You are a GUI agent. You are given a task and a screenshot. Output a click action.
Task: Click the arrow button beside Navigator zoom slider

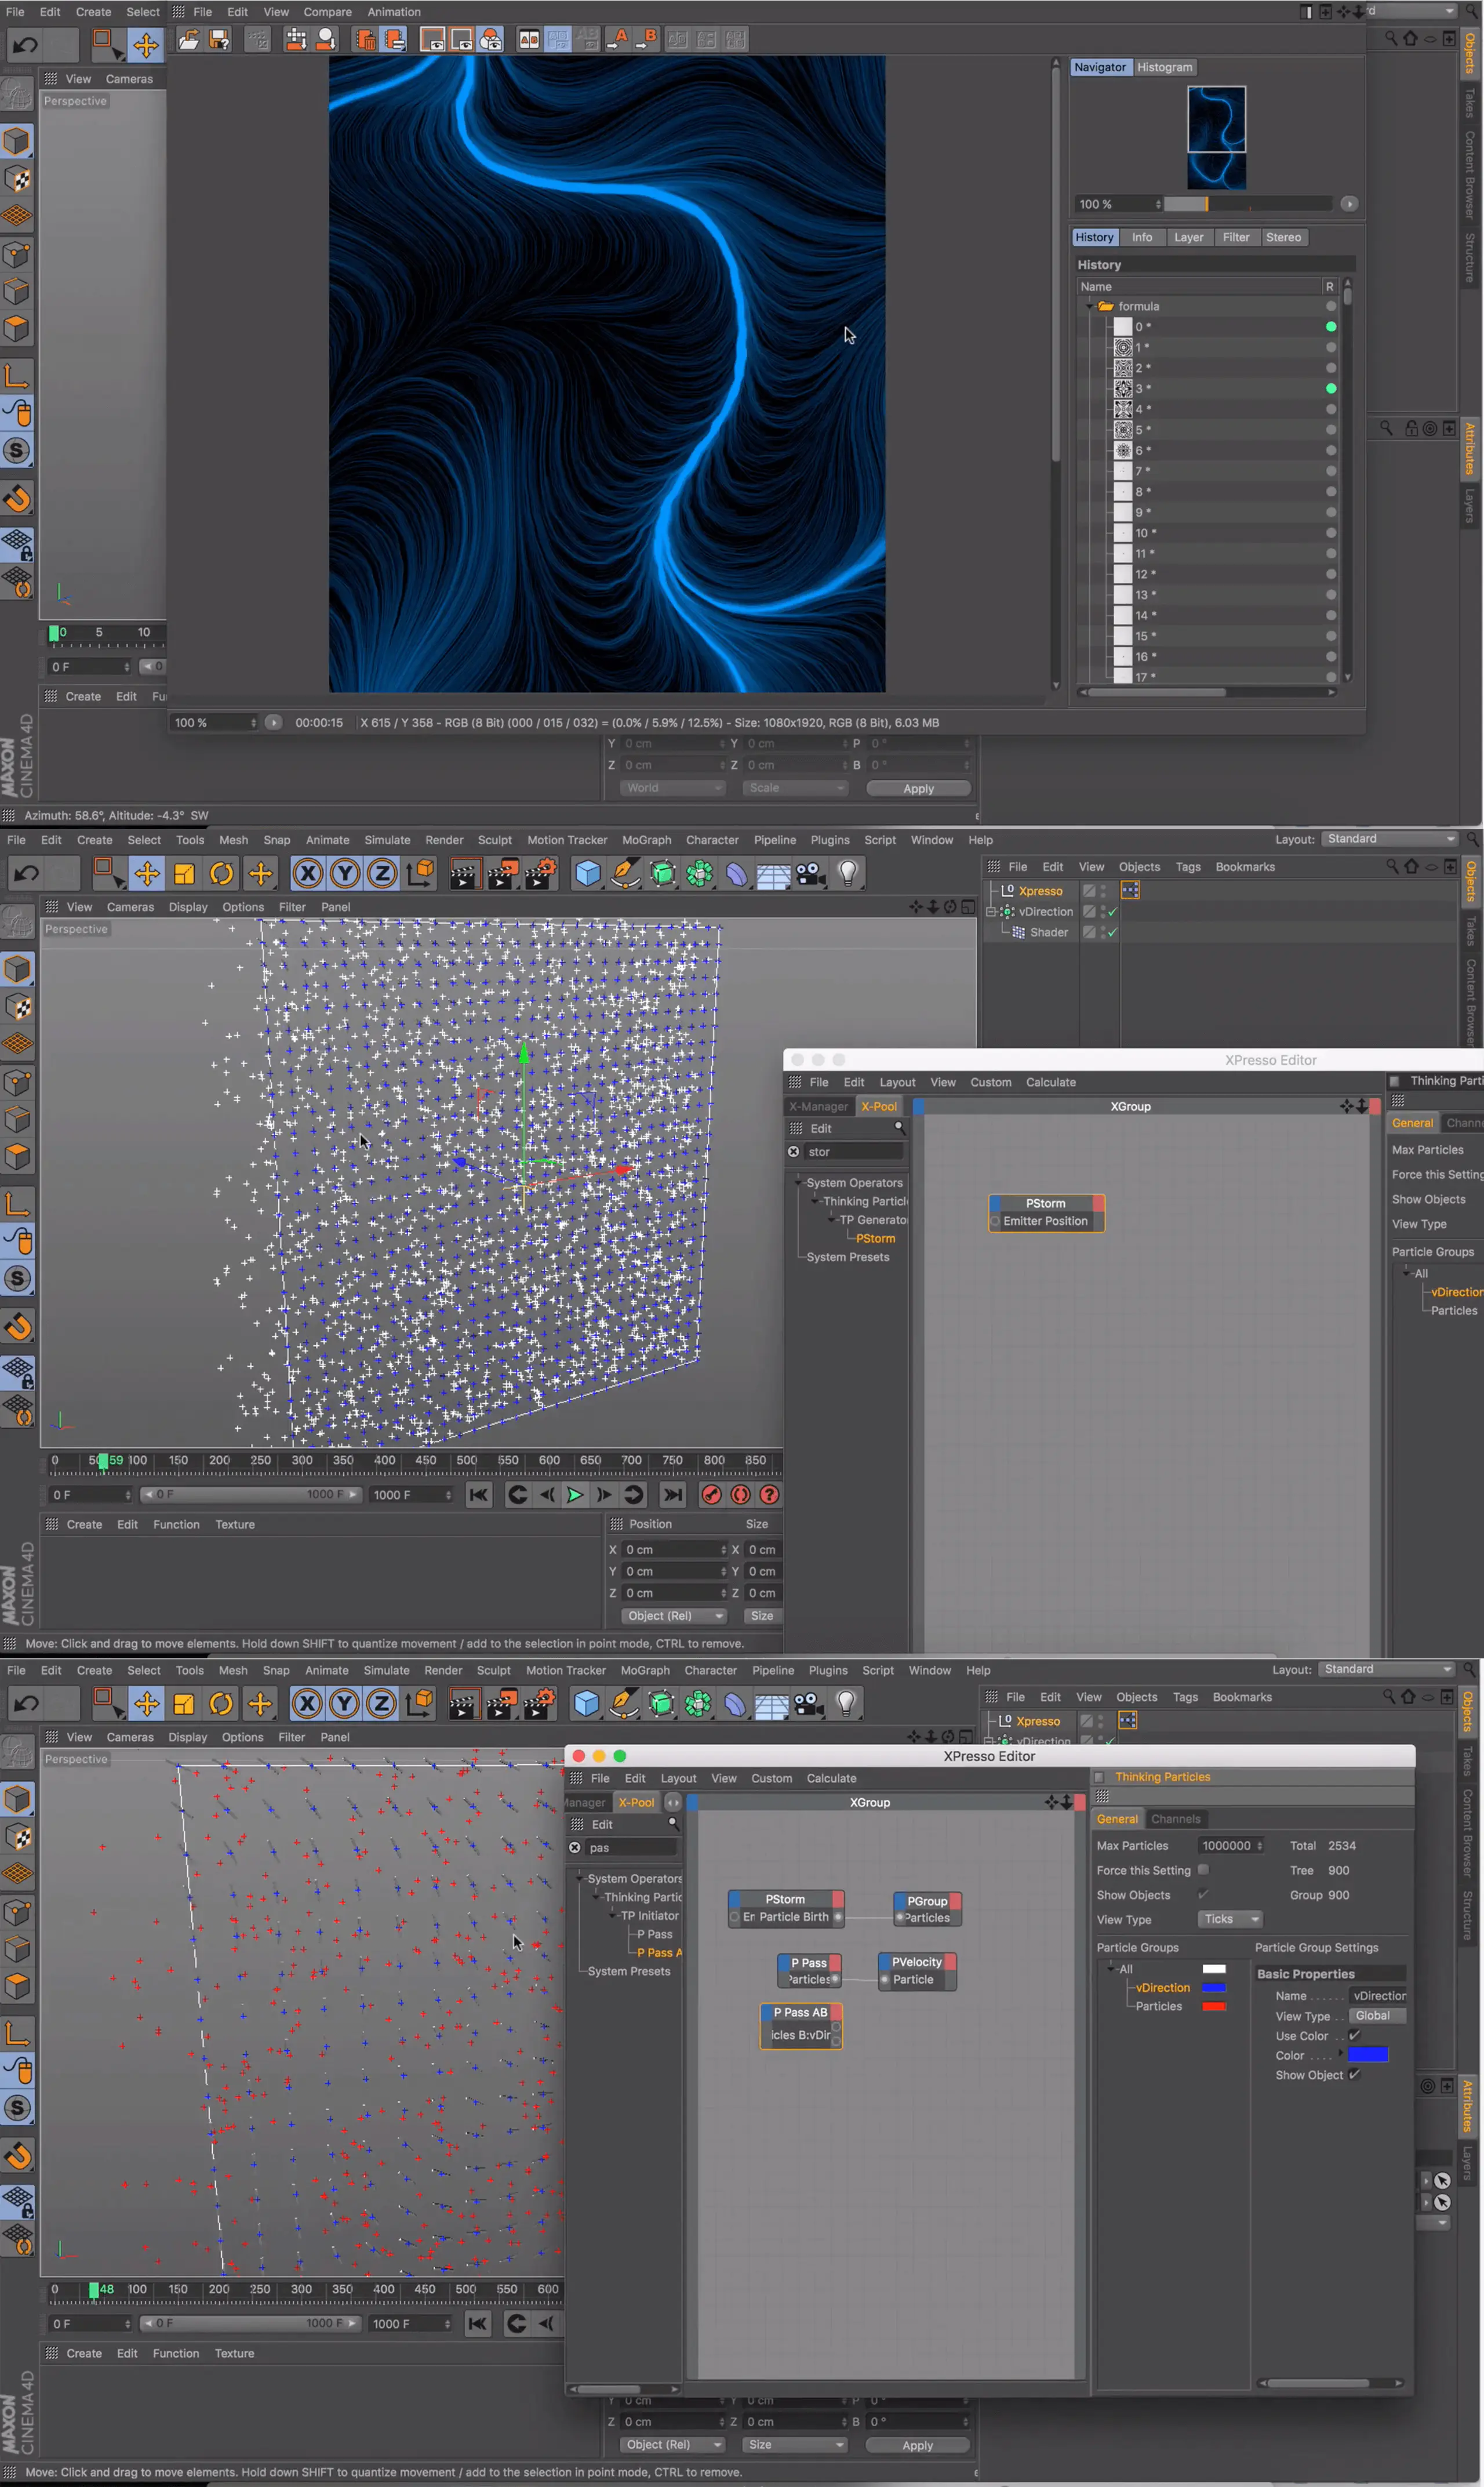tap(1349, 204)
